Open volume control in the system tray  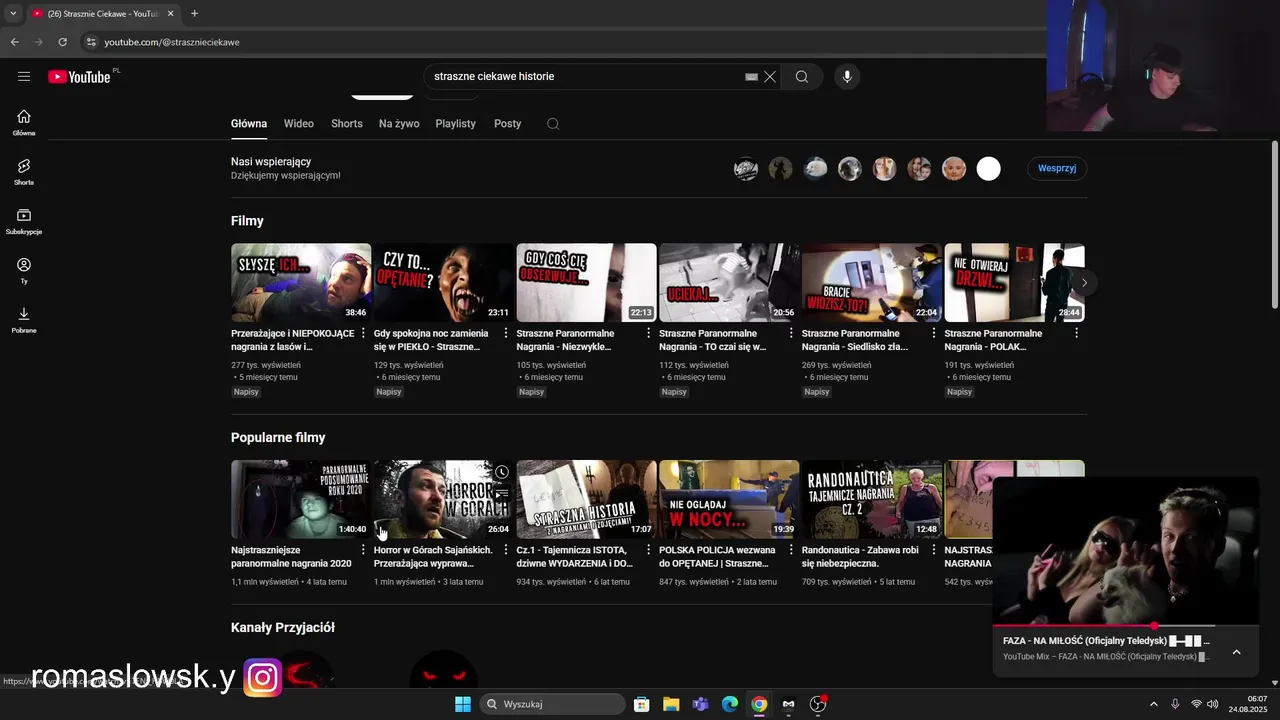[x=1212, y=704]
